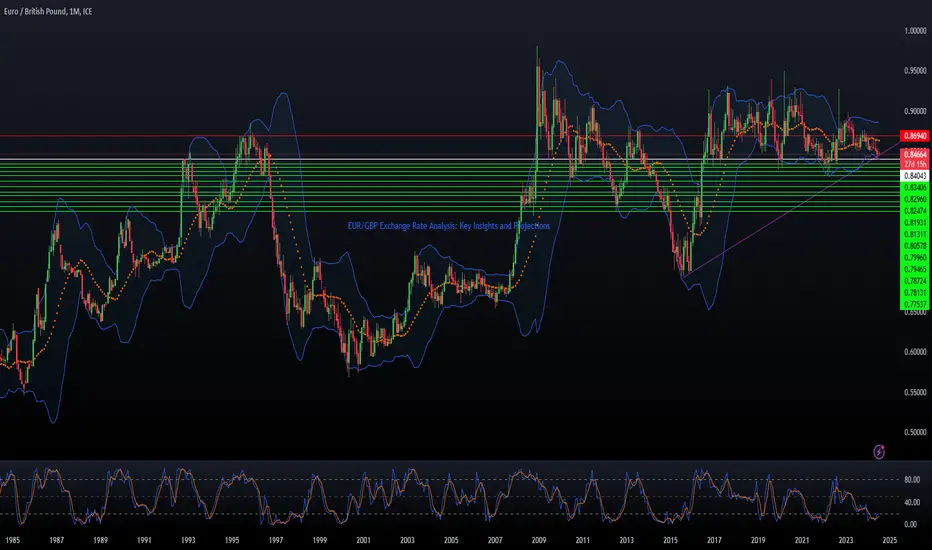Click the 2019 label on time axis
932x550 pixels.
pos(758,540)
